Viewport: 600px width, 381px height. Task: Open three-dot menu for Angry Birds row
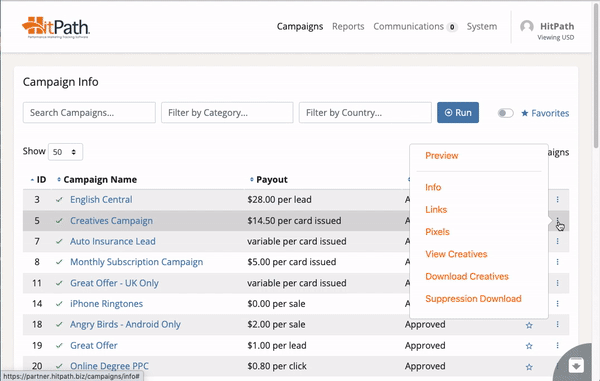click(x=558, y=324)
